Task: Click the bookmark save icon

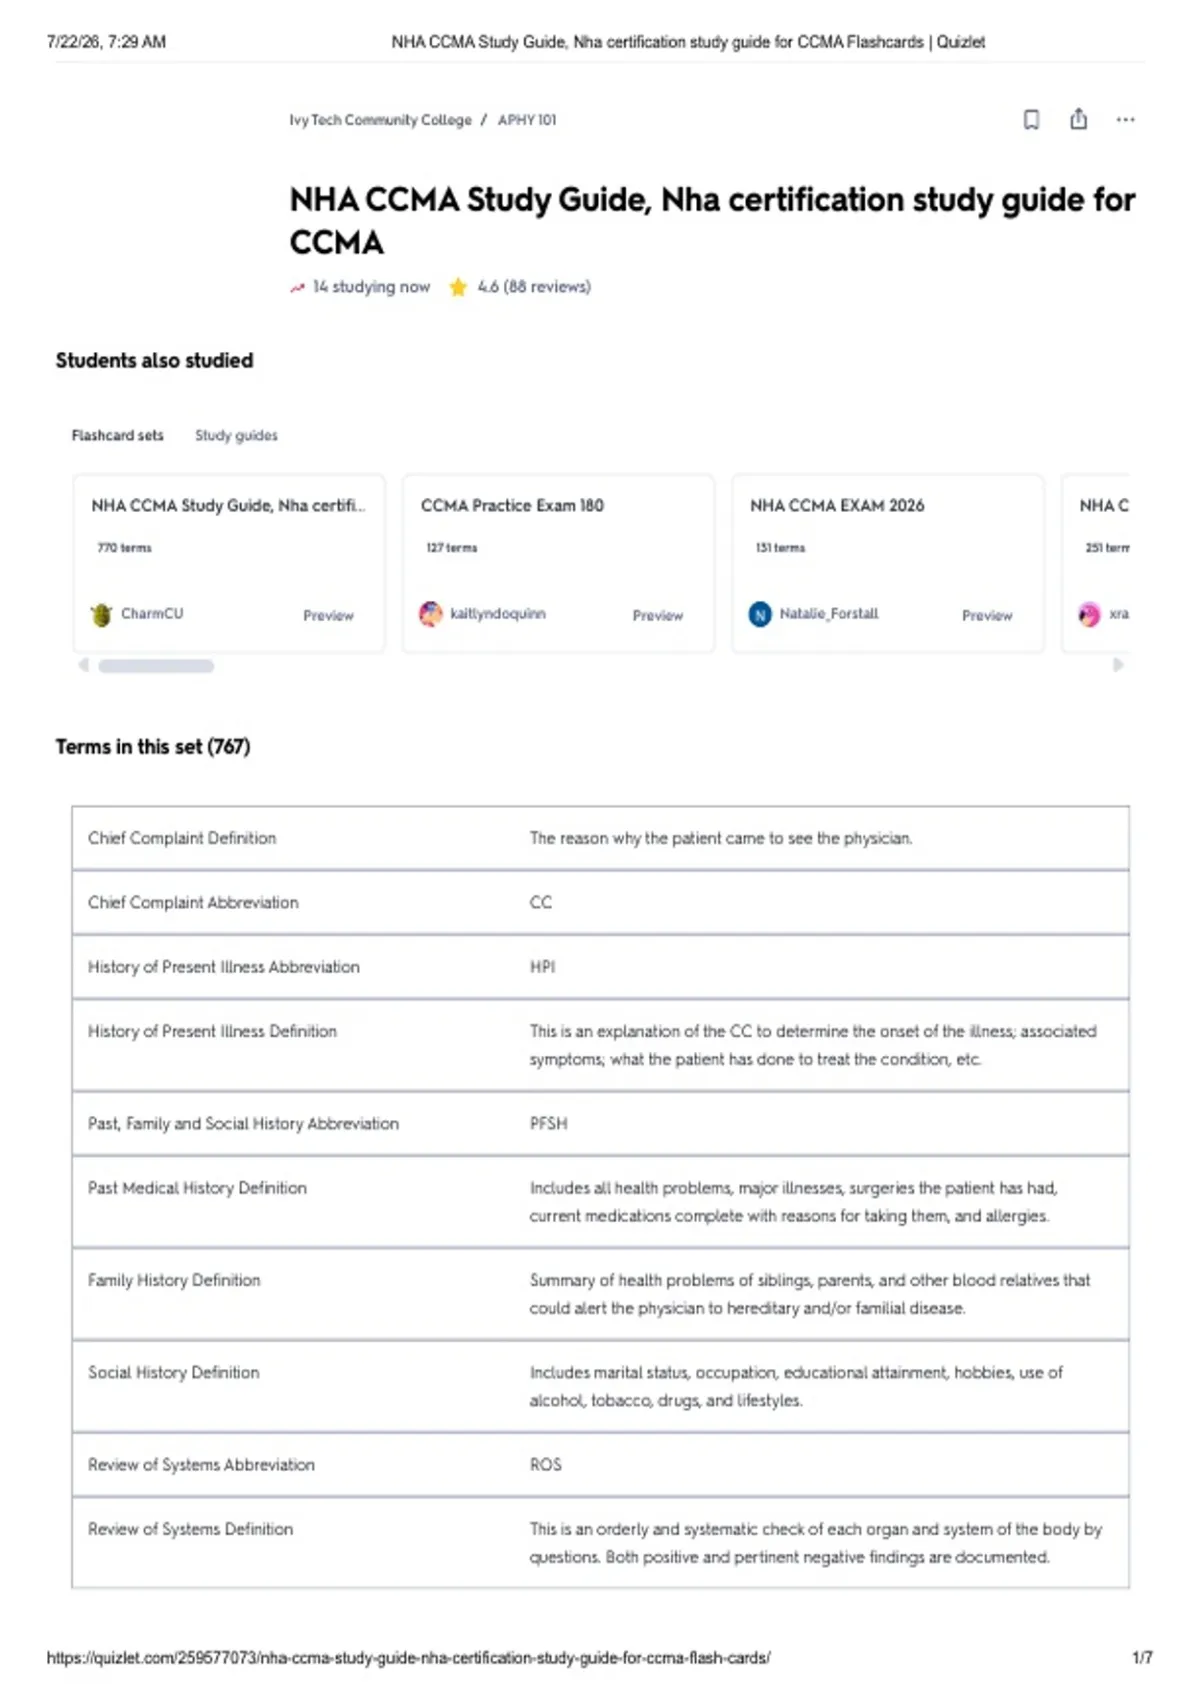Action: tap(1031, 120)
